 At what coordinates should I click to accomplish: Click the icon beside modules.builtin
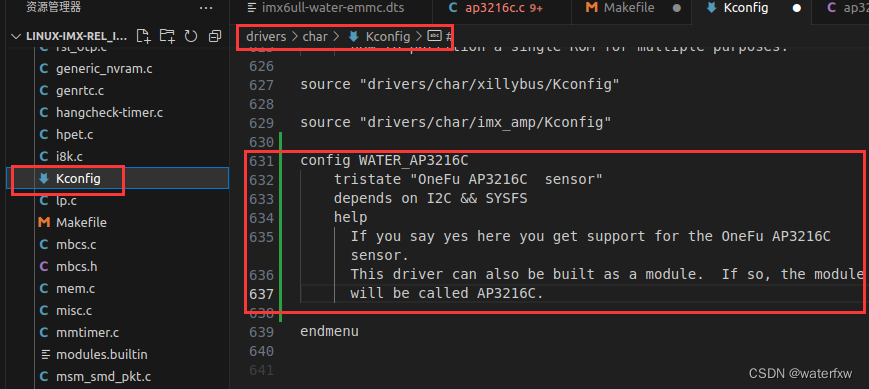tap(45, 355)
